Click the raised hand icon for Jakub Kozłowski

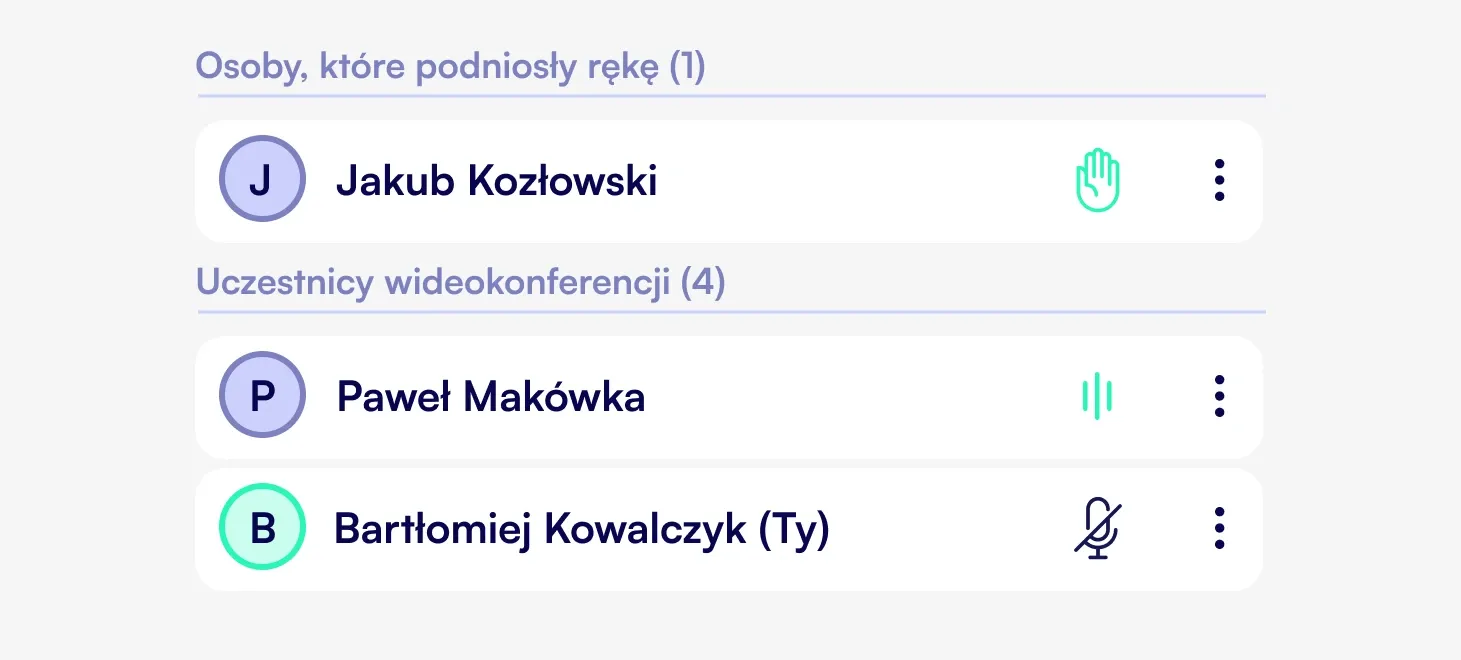point(1098,180)
